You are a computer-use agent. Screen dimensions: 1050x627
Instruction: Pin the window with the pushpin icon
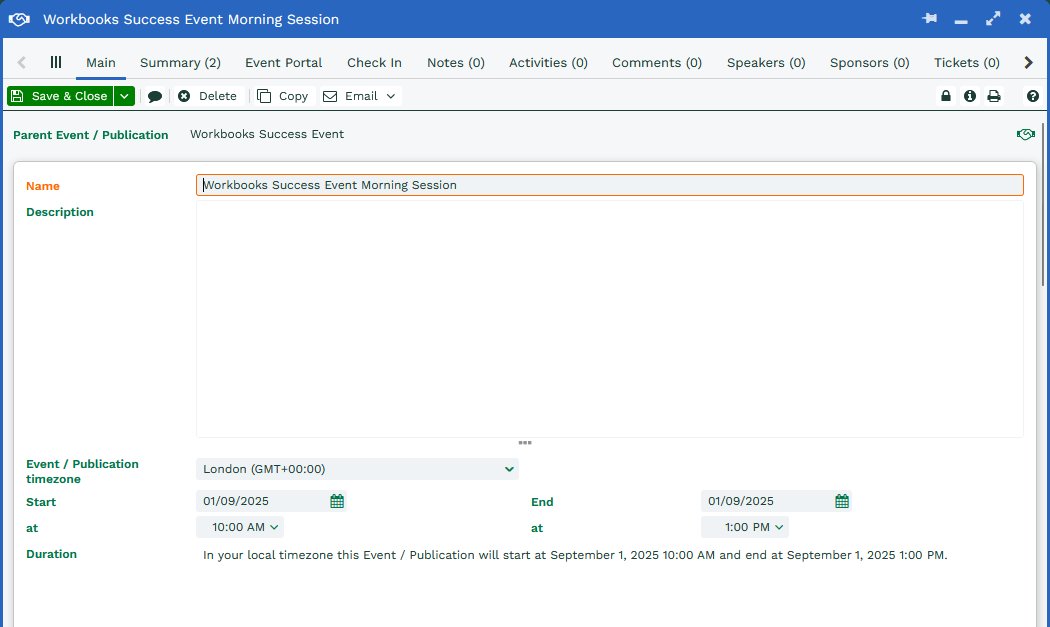coord(929,19)
